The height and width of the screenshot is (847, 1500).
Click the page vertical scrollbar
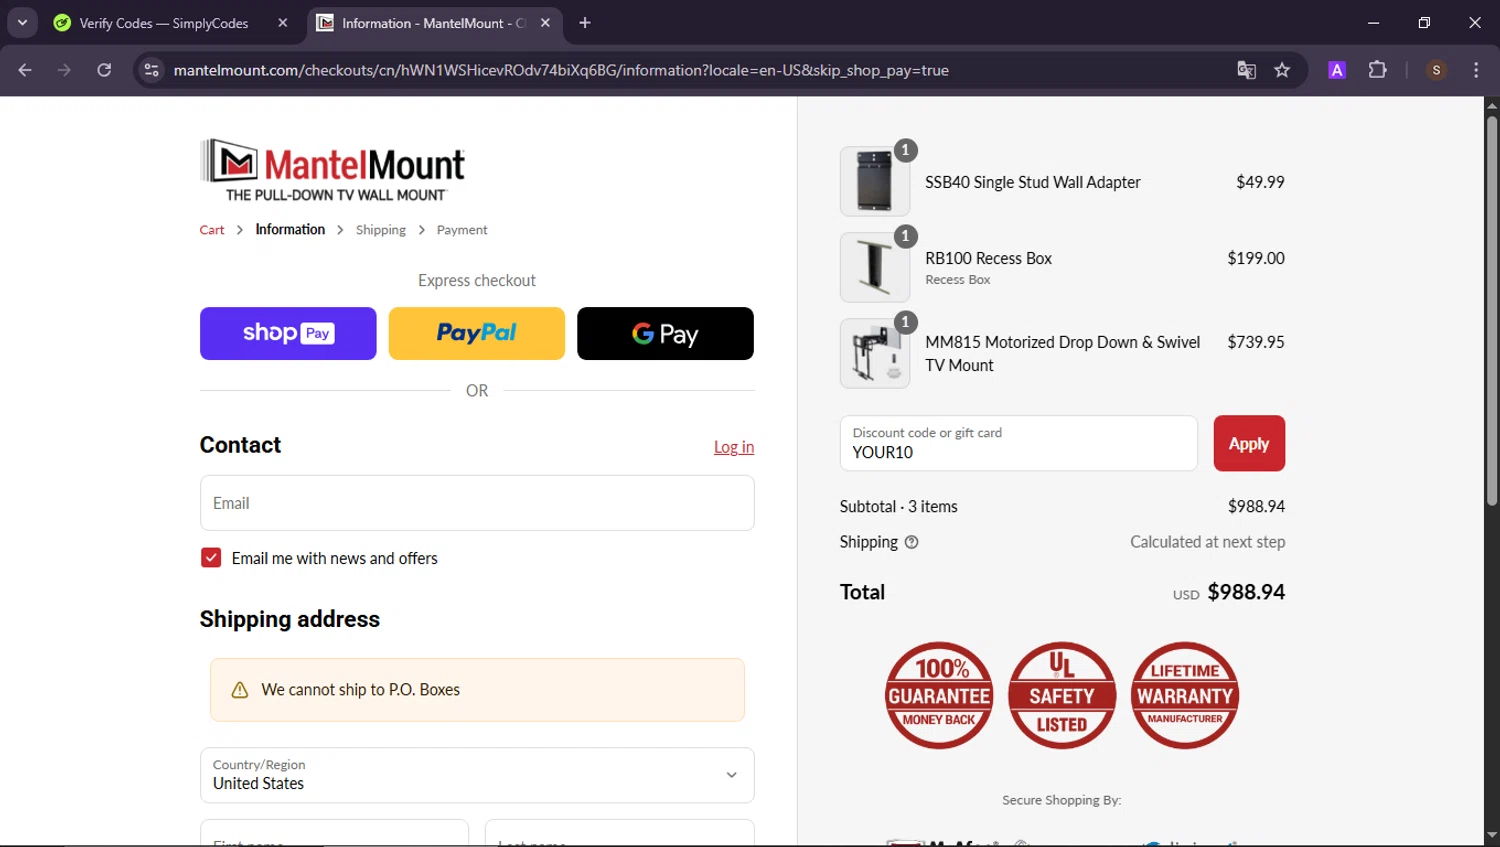[1492, 310]
